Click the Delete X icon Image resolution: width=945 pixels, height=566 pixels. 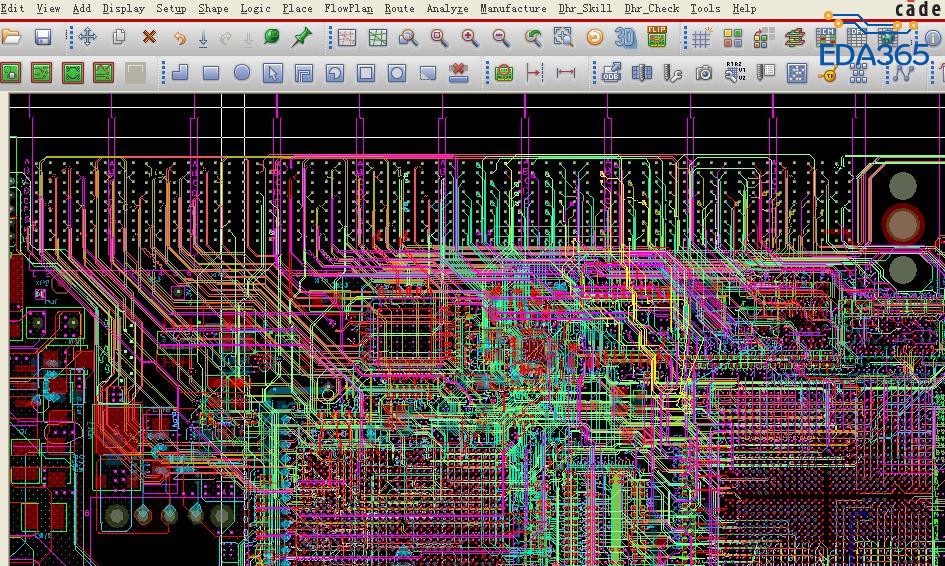149,37
